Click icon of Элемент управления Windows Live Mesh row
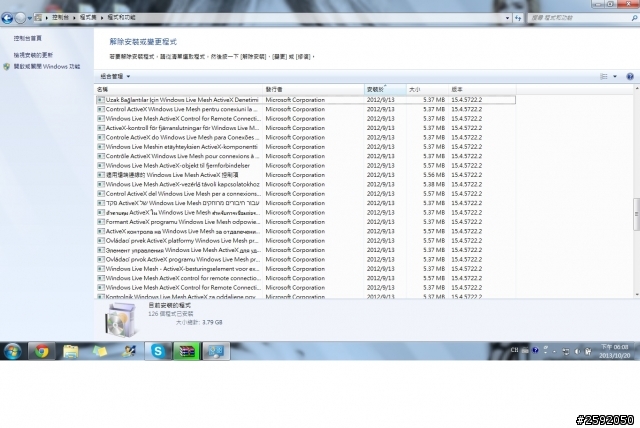The height and width of the screenshot is (428, 640). click(x=100, y=250)
